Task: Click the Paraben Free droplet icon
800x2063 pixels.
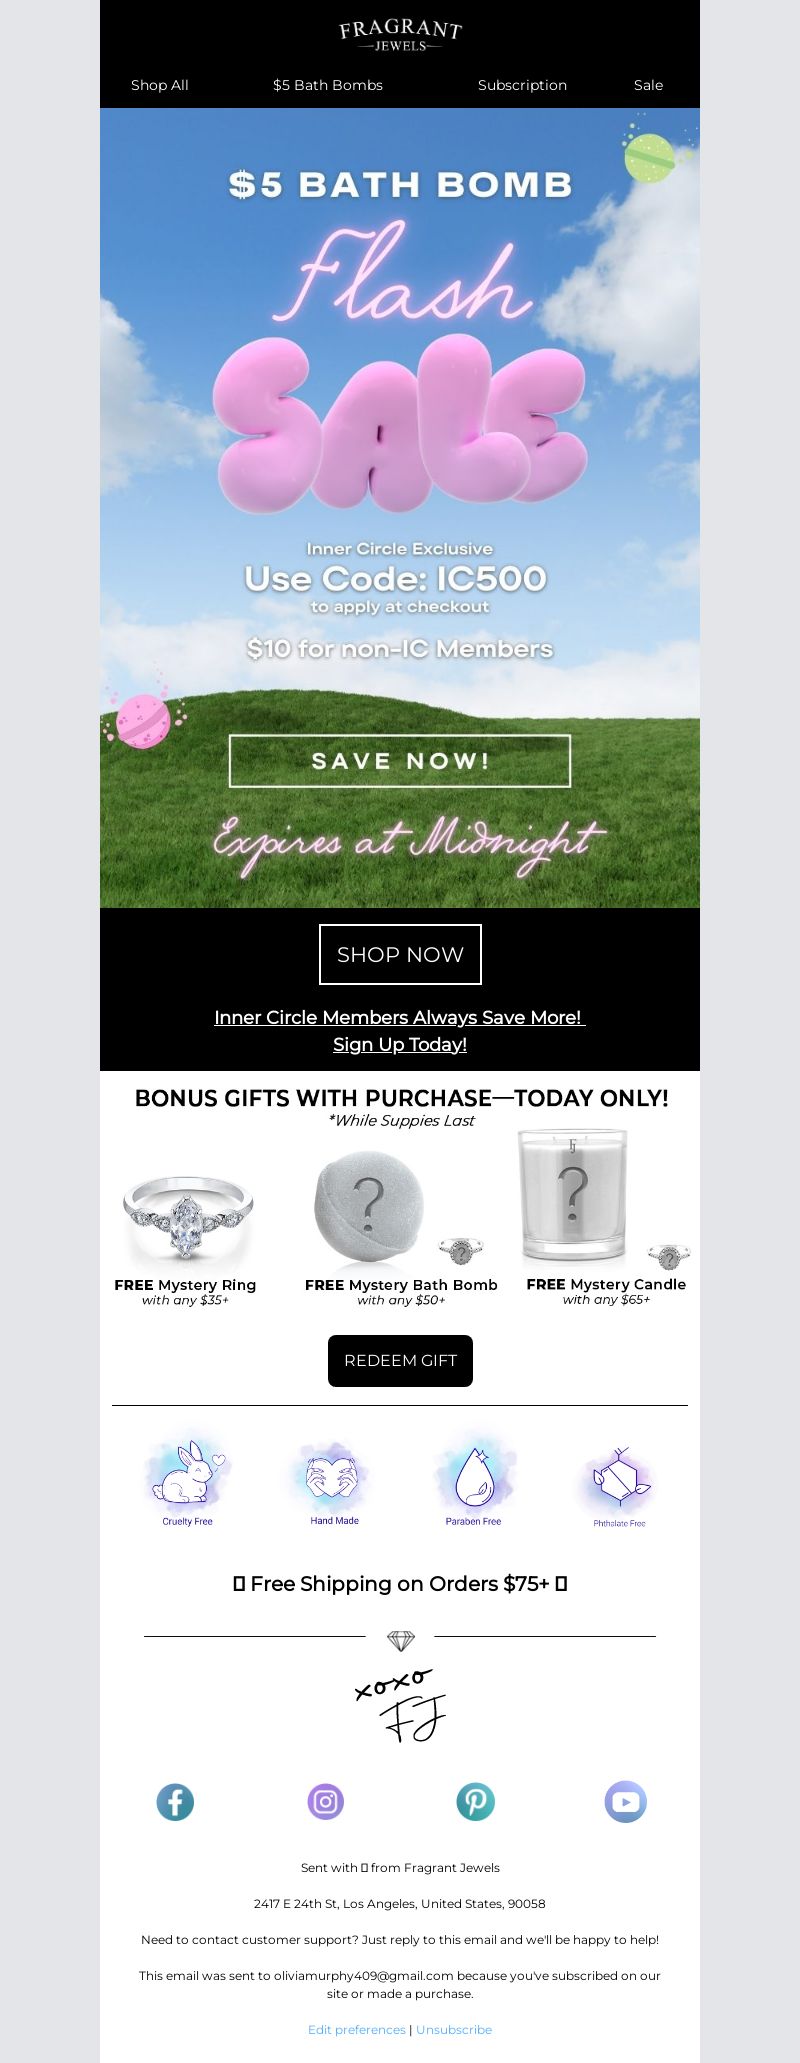Action: coord(473,1477)
